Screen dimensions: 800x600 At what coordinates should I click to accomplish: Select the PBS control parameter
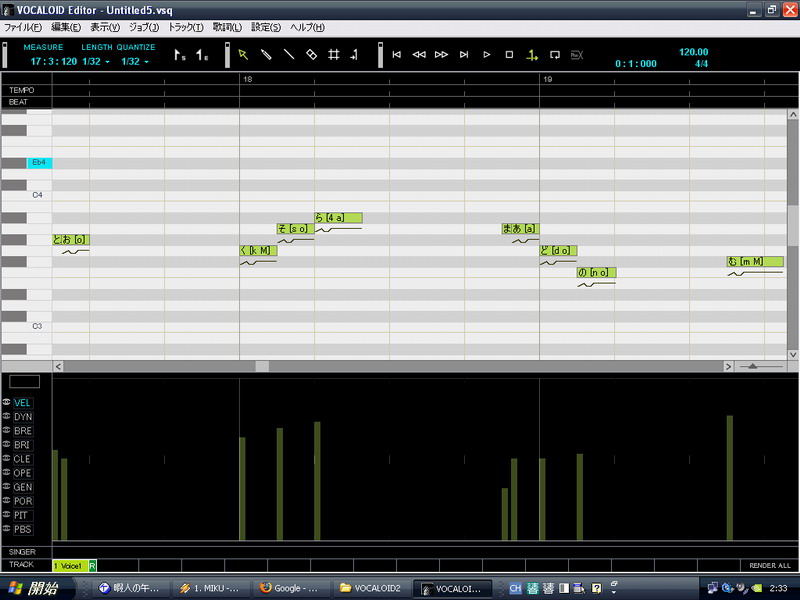(x=22, y=529)
